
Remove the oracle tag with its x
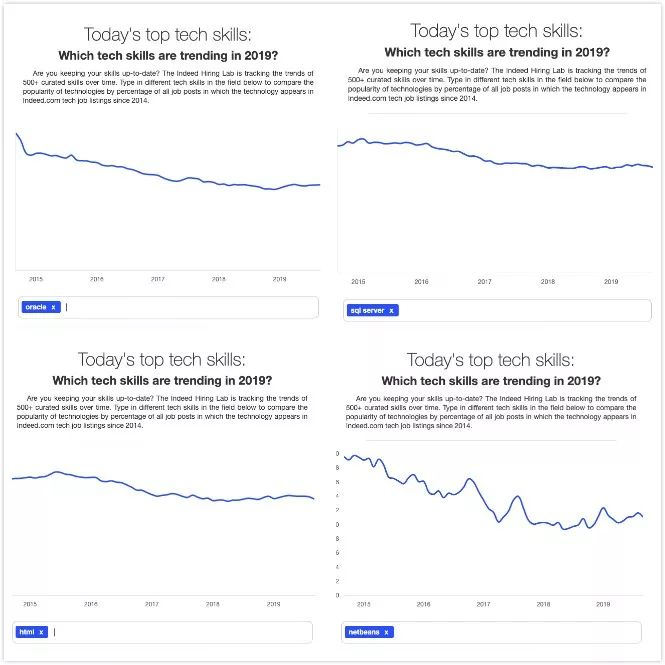[x=53, y=307]
